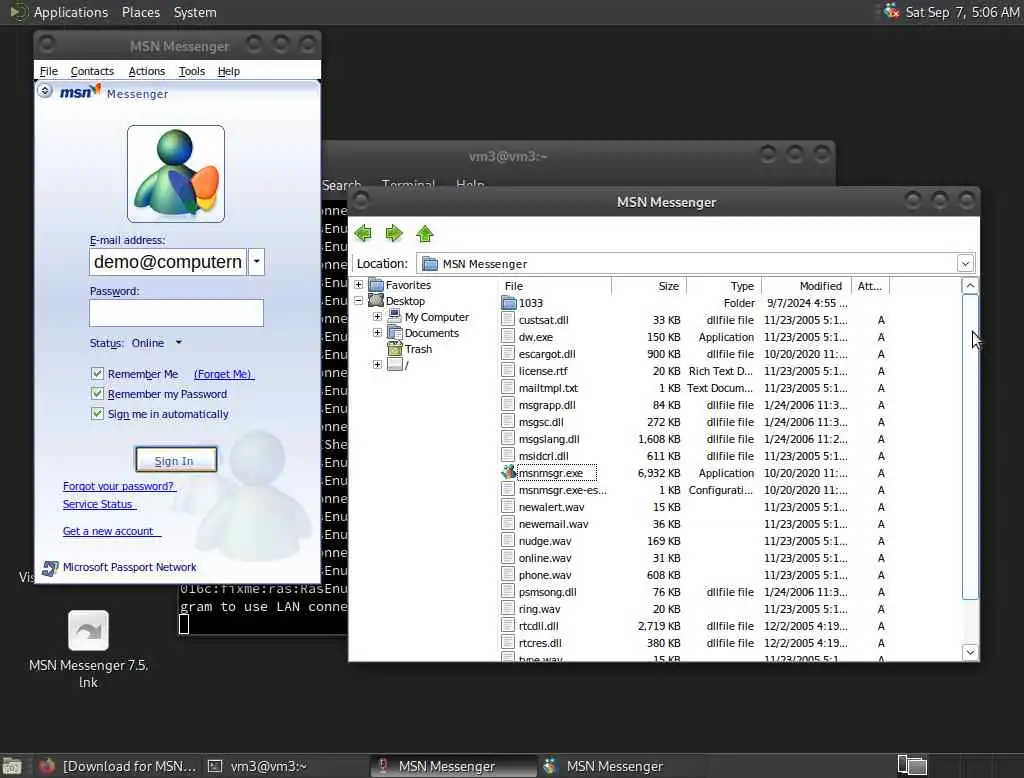Click Forgot your password link
Viewport: 1024px width, 778px height.
pos(118,486)
